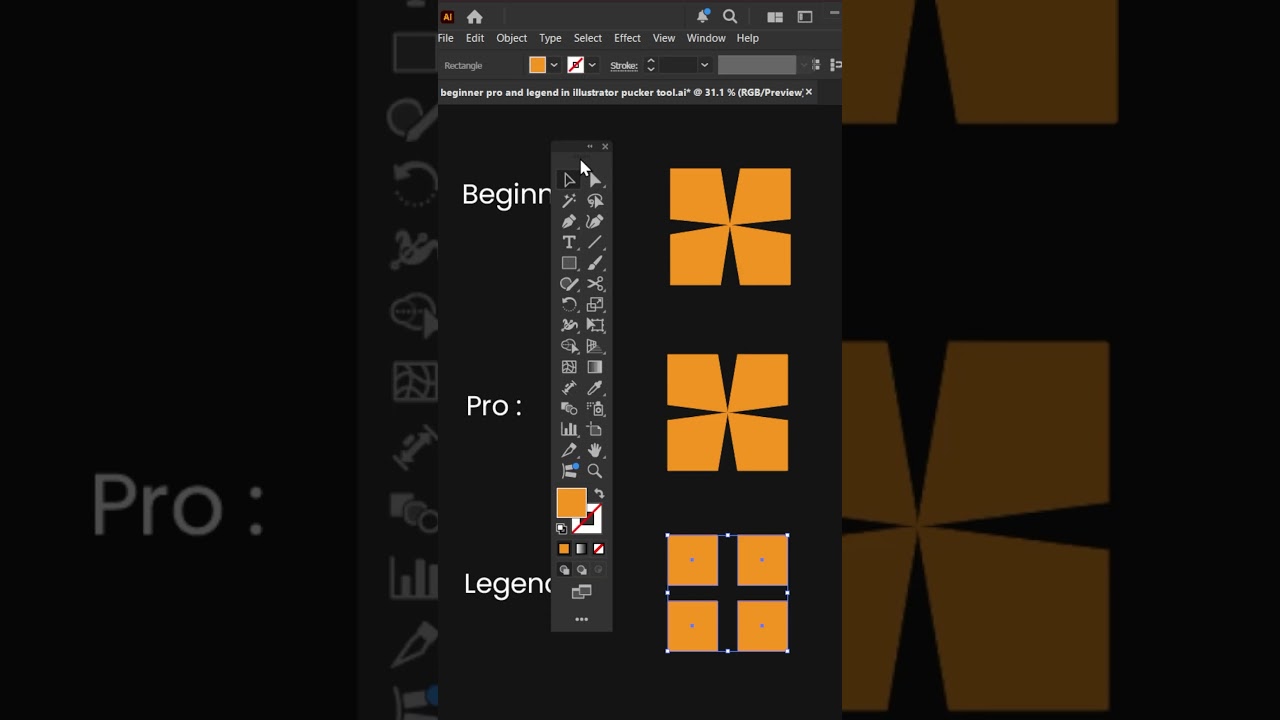Open stroke color dropdown in control bar
This screenshot has width=1280, height=720.
[x=592, y=65]
